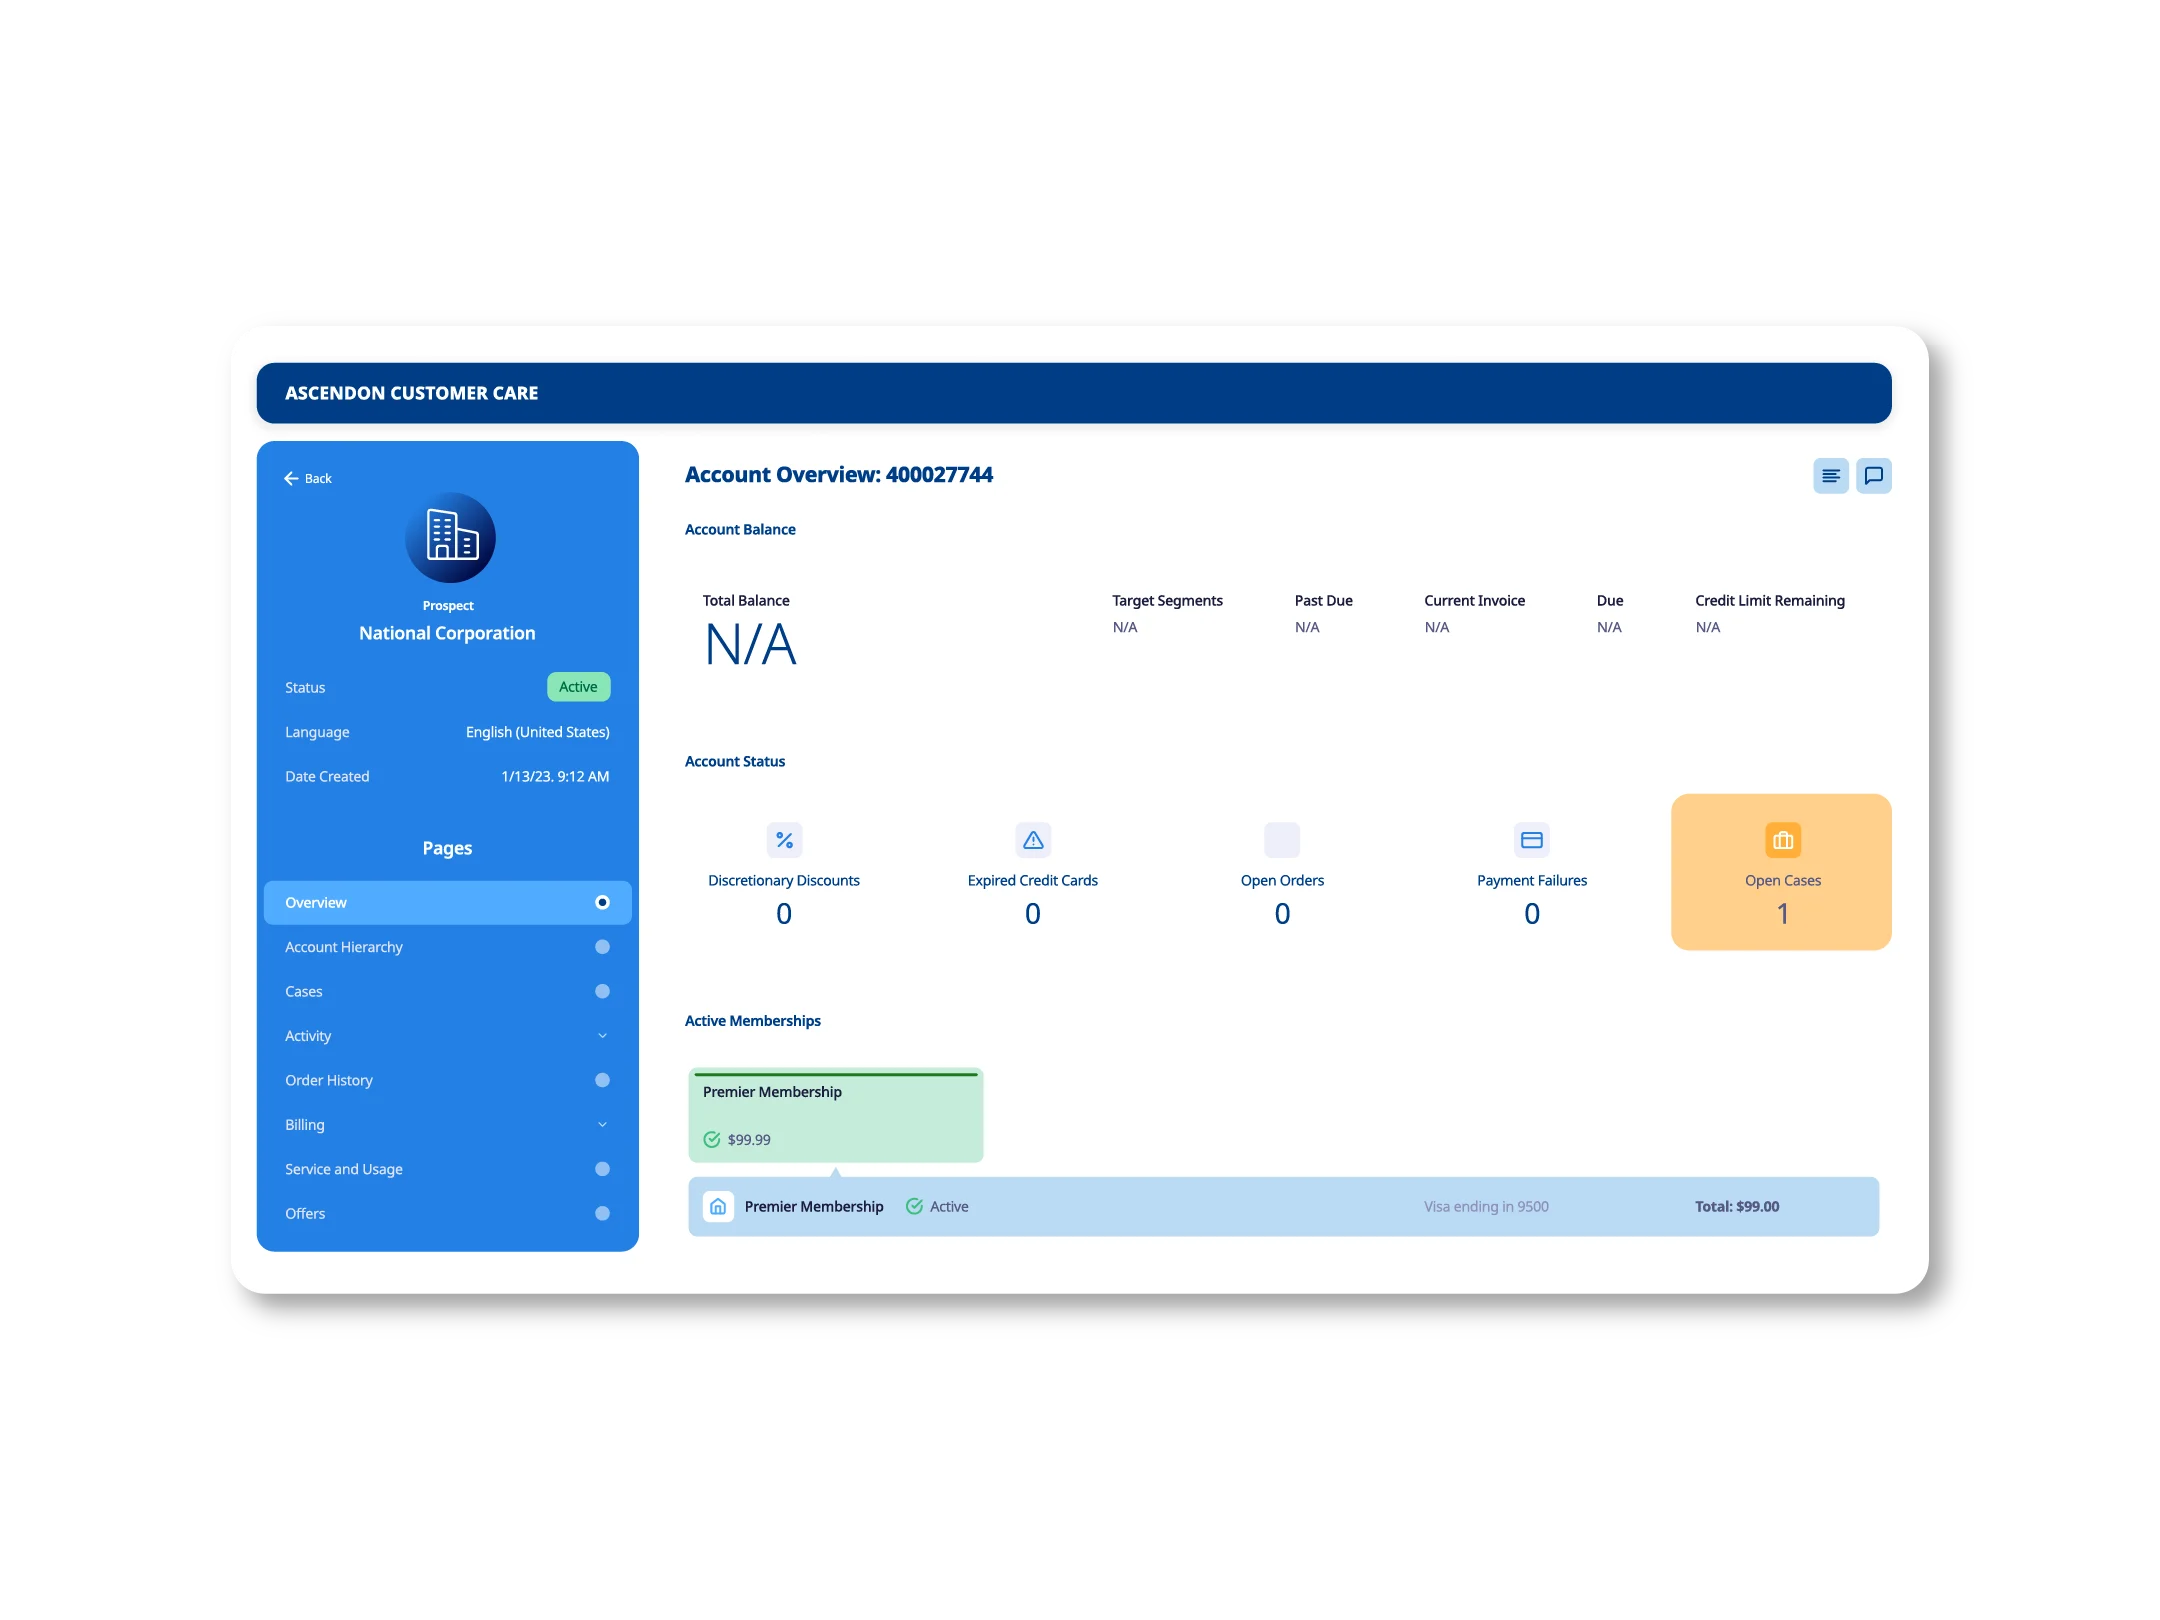
Task: Collapse the Premier Membership details pointer
Action: pos(836,1171)
